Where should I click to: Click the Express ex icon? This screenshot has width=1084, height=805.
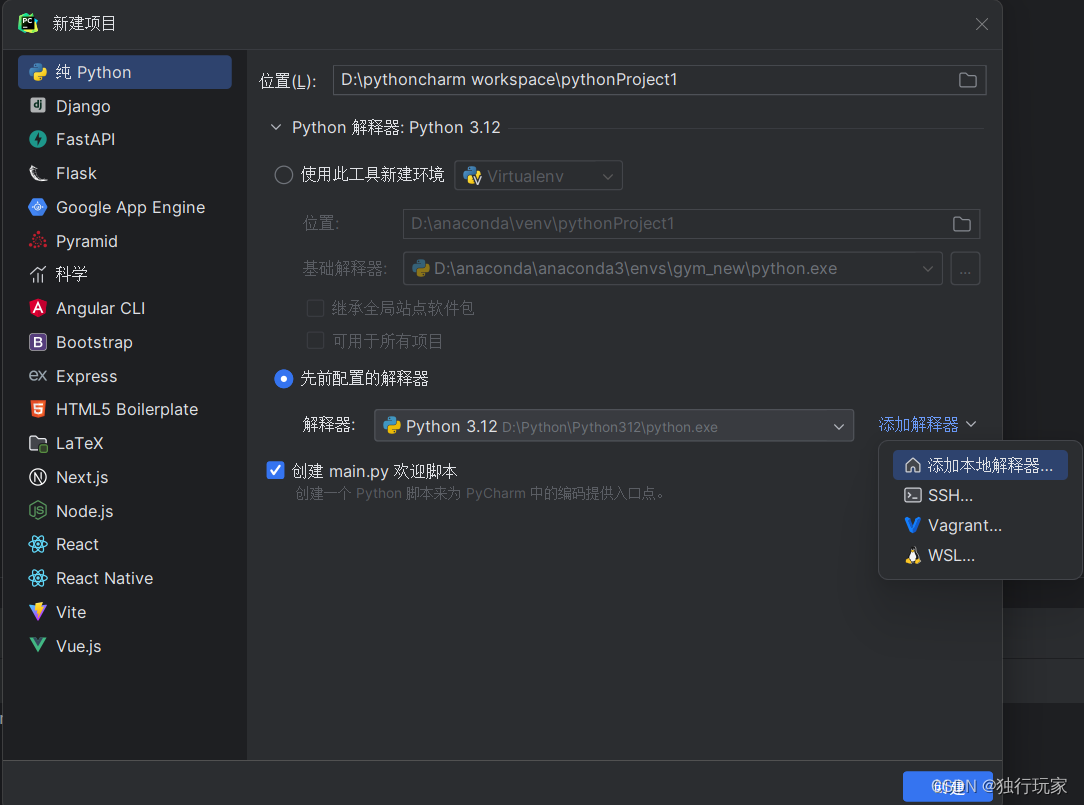[38, 376]
